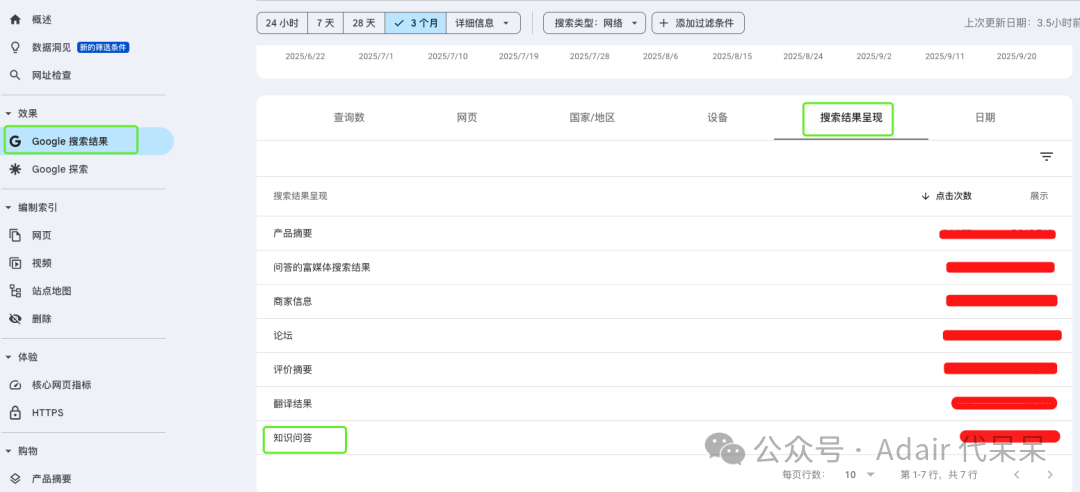The height and width of the screenshot is (492, 1080).
Task: Switch to the 网页 tab
Action: pos(467,118)
